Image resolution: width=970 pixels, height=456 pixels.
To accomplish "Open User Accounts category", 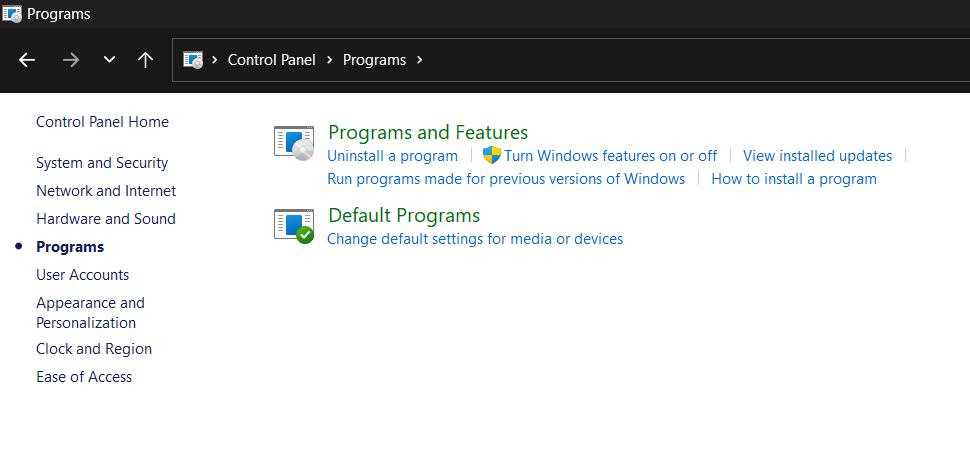I will coord(82,275).
